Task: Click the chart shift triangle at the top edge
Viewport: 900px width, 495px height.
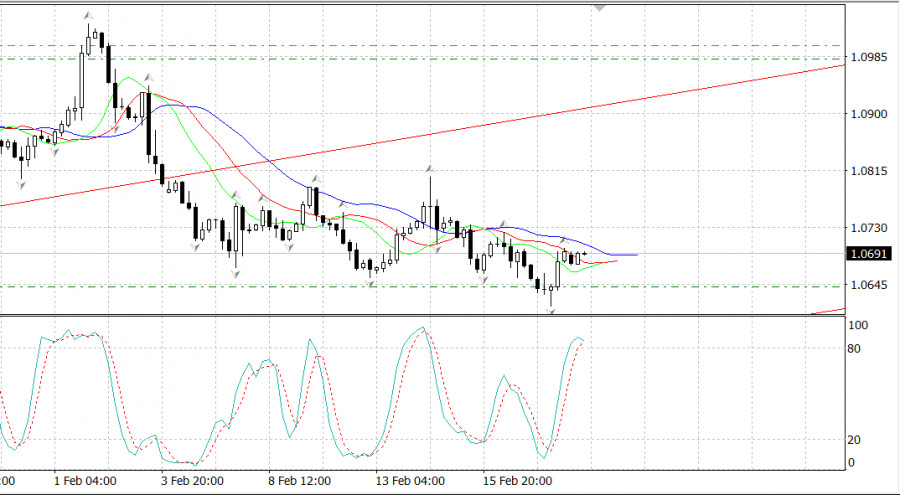Action: 600,7
